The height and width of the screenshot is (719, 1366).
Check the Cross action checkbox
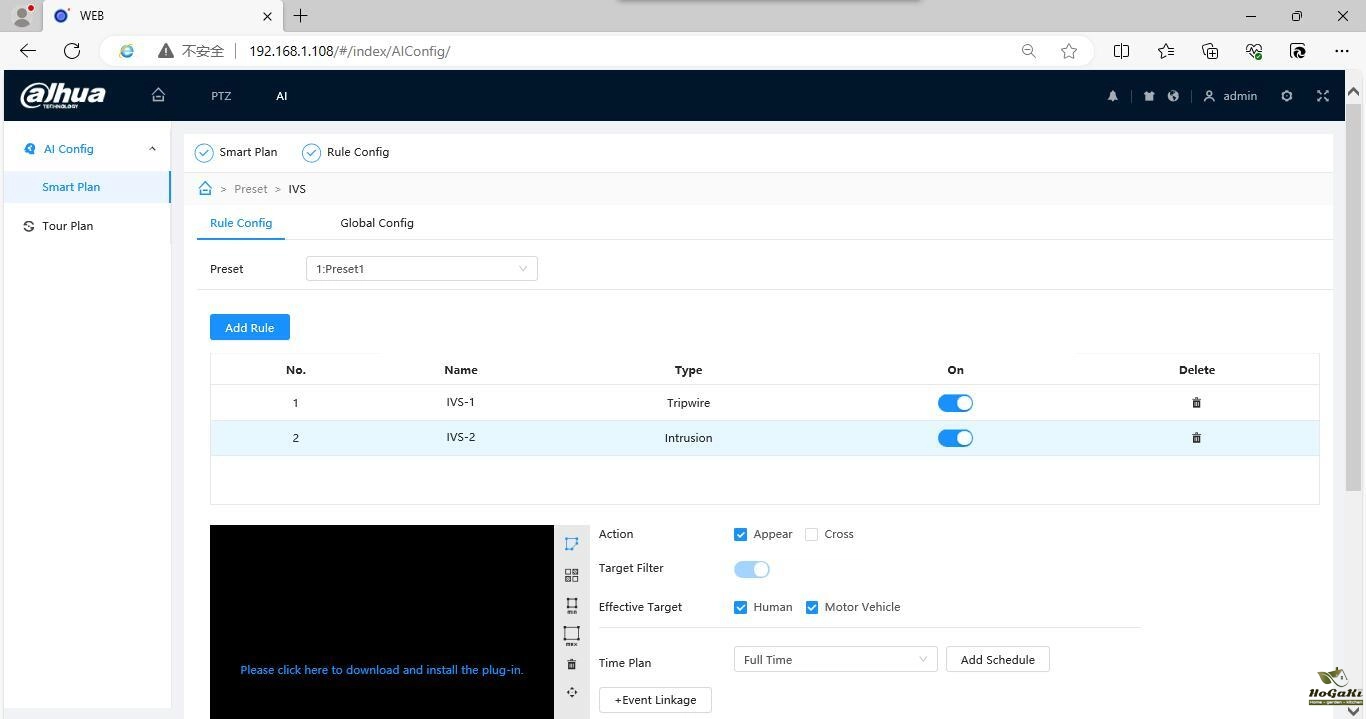(x=812, y=535)
